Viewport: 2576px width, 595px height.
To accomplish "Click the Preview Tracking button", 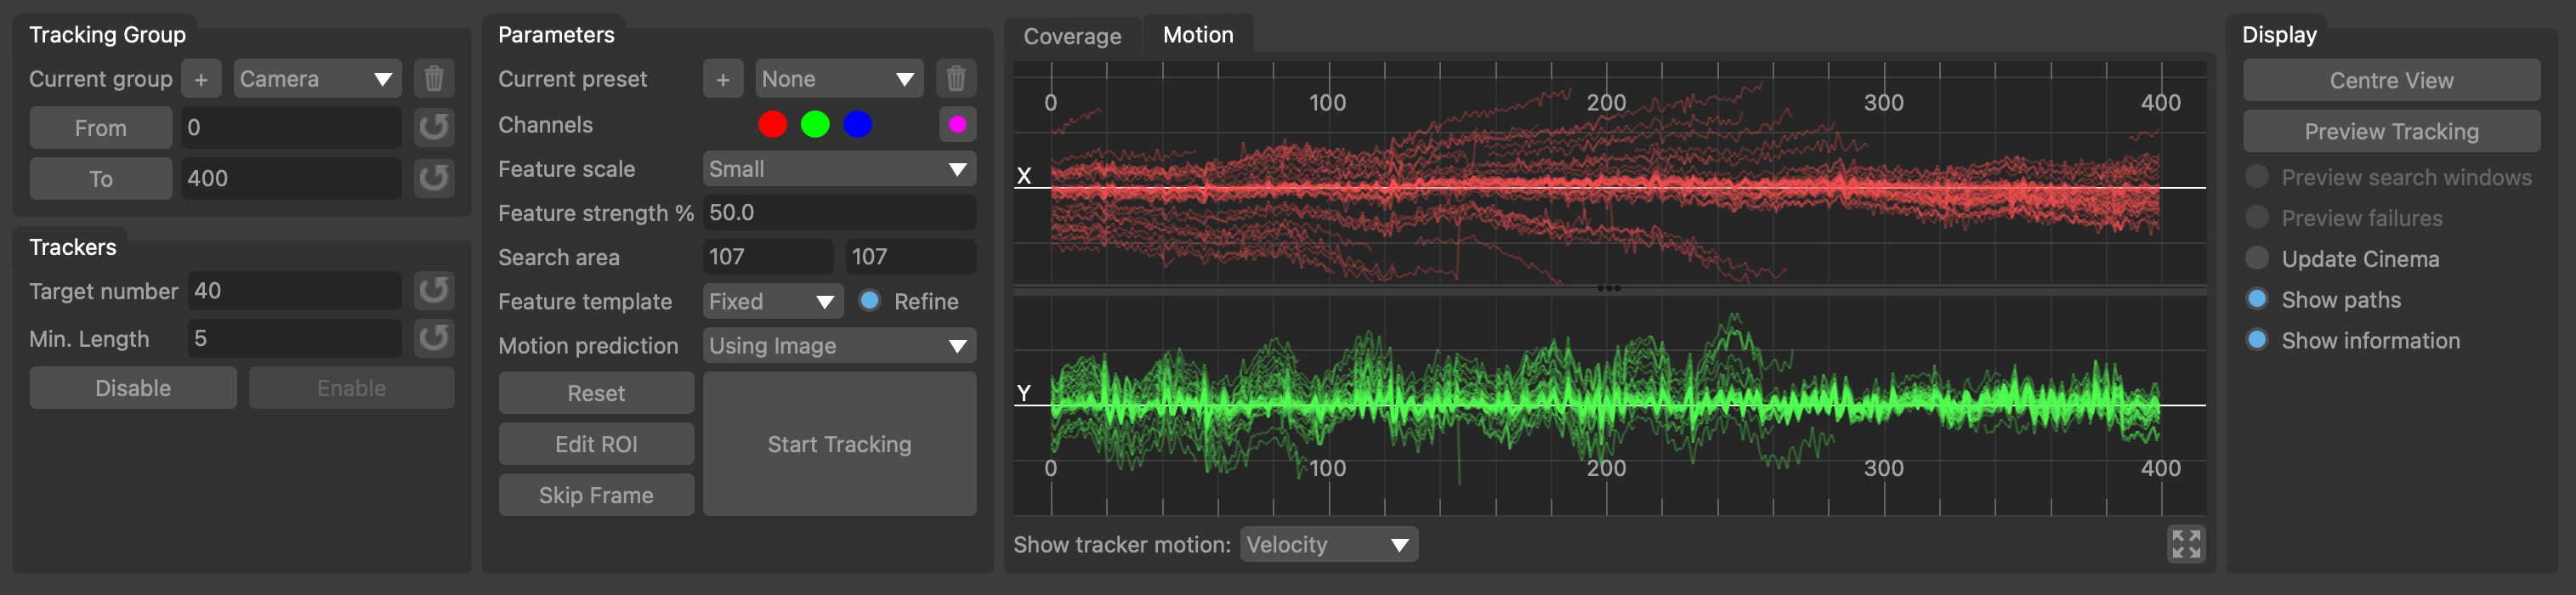I will [2391, 131].
